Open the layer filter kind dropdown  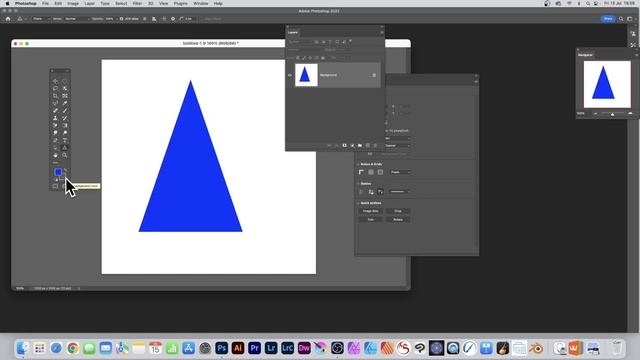[299, 42]
